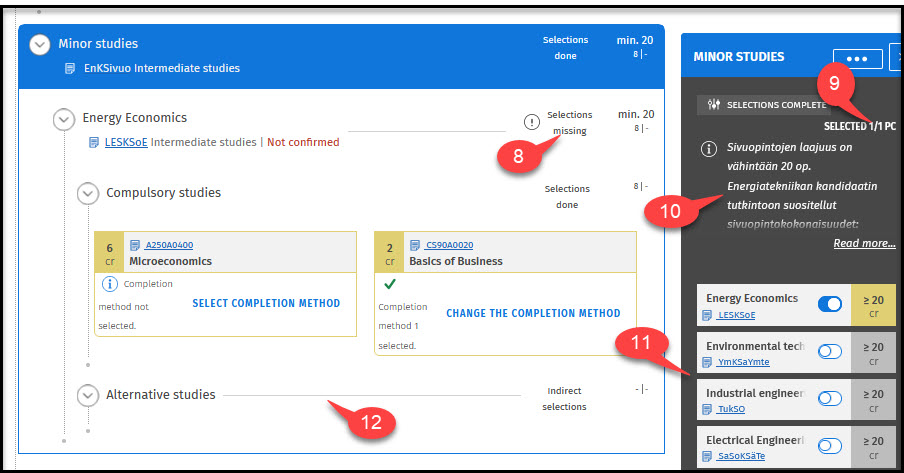904x473 pixels.
Task: Disable the Energy Economics toggle
Action: pyautogui.click(x=829, y=304)
